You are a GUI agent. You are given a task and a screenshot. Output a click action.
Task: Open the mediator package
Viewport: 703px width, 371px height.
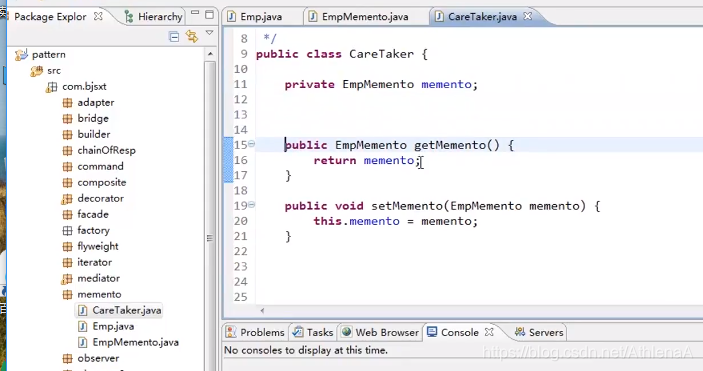coord(98,279)
